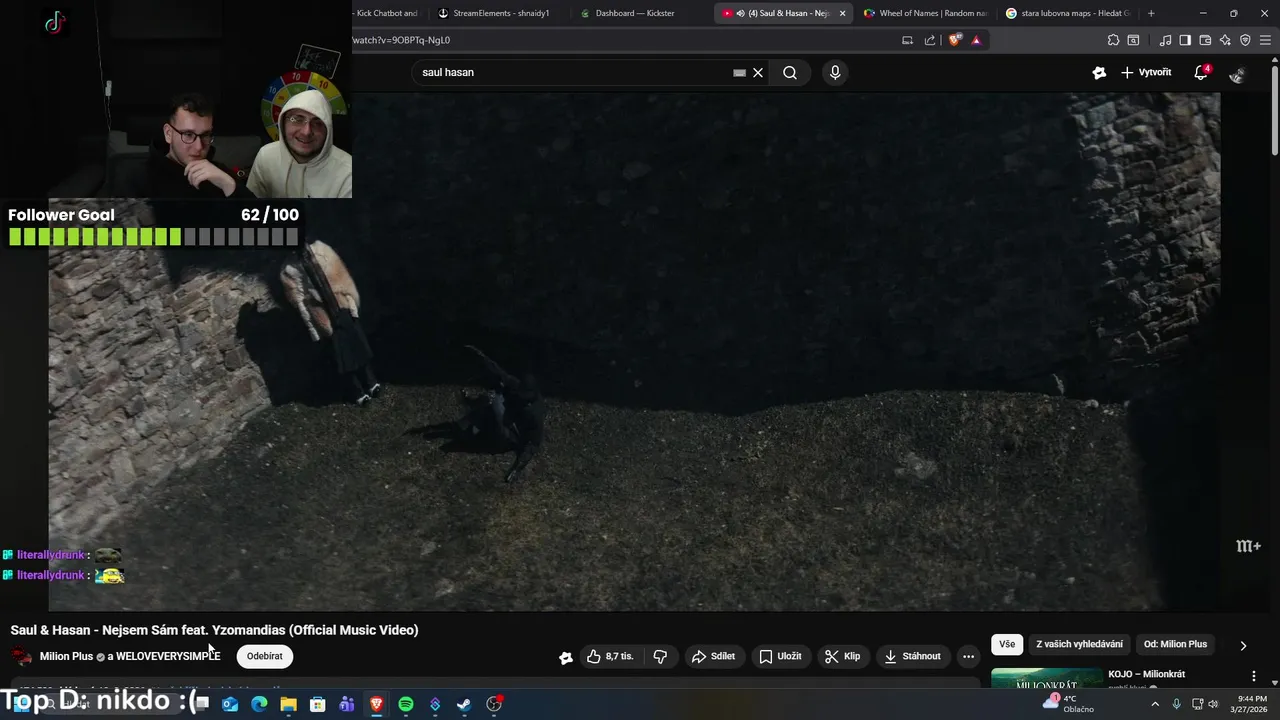Viewport: 1280px width, 720px height.
Task: Open the Brave hamburger main menu
Action: pyautogui.click(x=1266, y=40)
